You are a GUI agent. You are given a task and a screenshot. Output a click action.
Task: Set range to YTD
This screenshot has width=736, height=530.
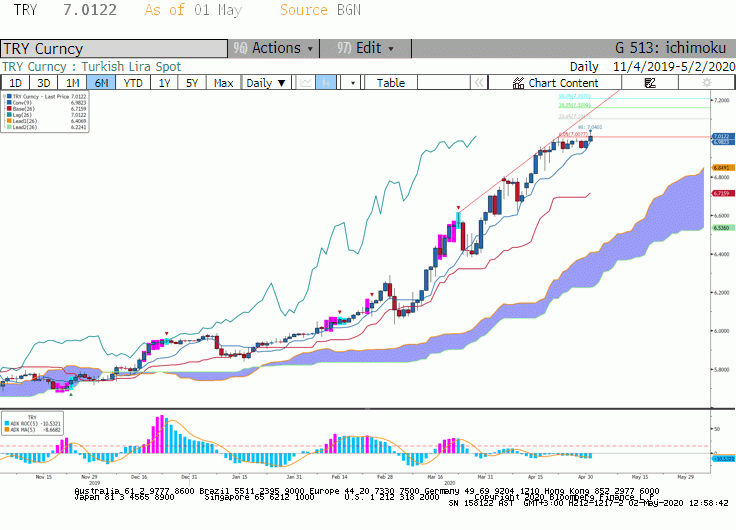tap(133, 83)
